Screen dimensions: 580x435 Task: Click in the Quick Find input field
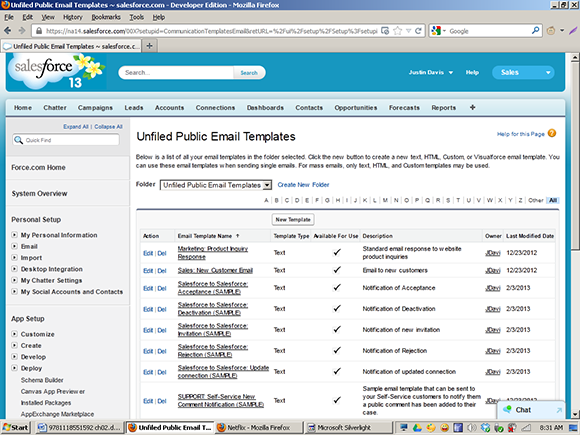(66, 140)
